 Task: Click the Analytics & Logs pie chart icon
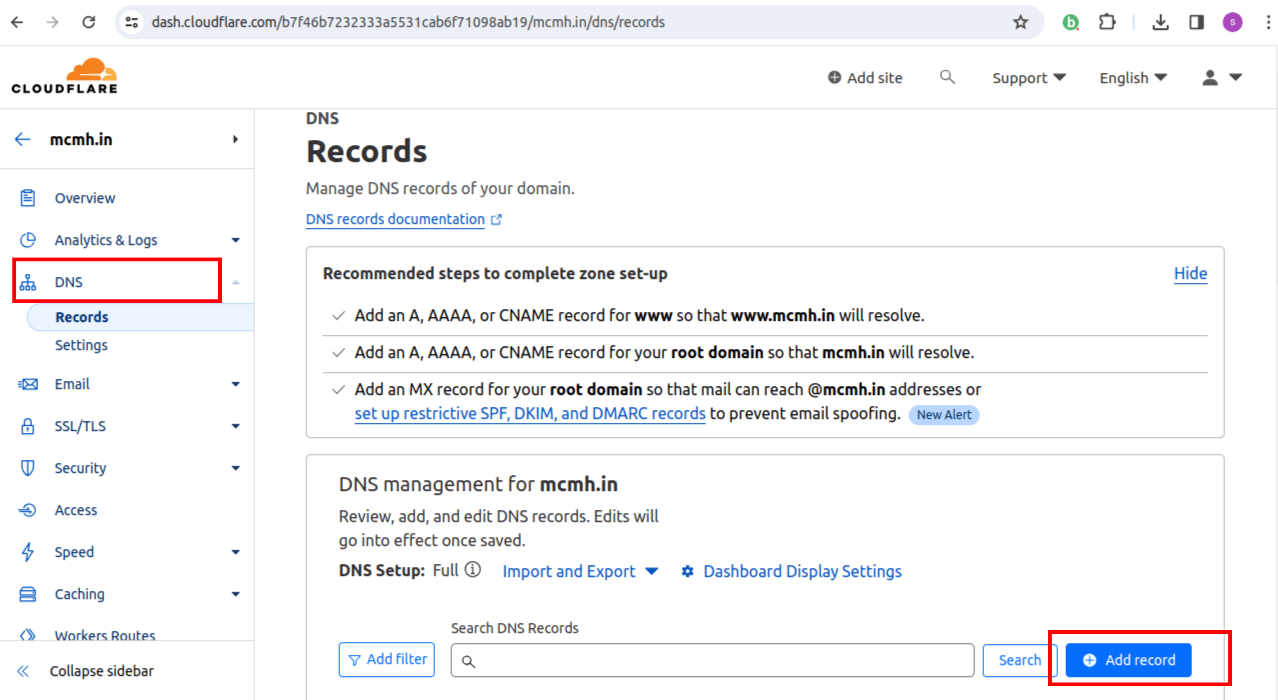pos(28,239)
